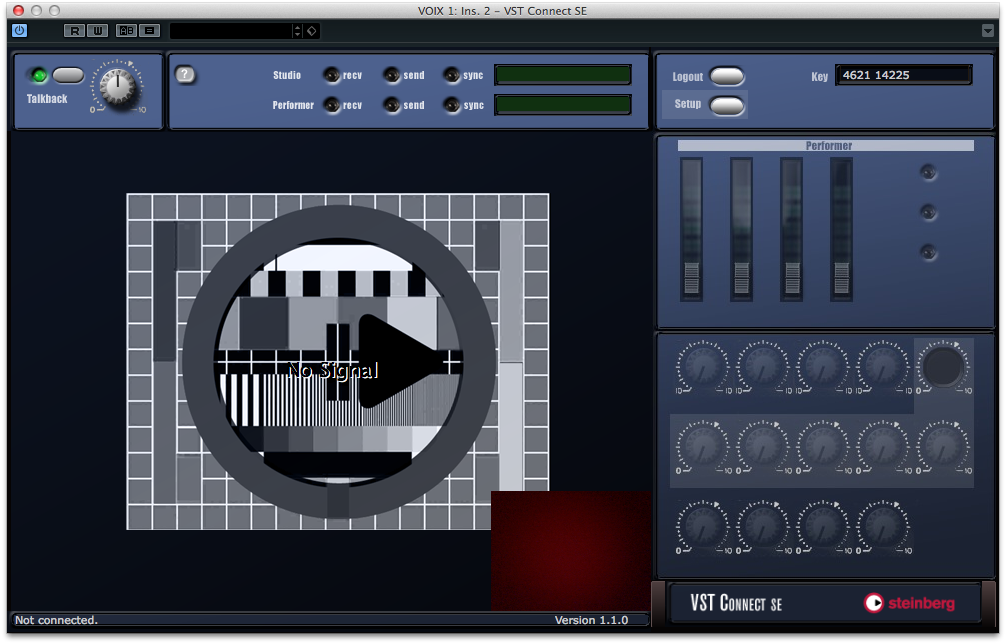Toggle middle round button in Performer panel

point(928,212)
